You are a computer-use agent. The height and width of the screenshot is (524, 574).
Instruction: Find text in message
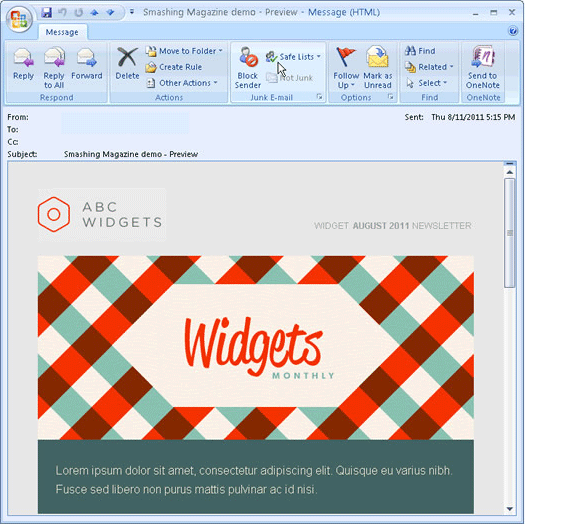(420, 51)
